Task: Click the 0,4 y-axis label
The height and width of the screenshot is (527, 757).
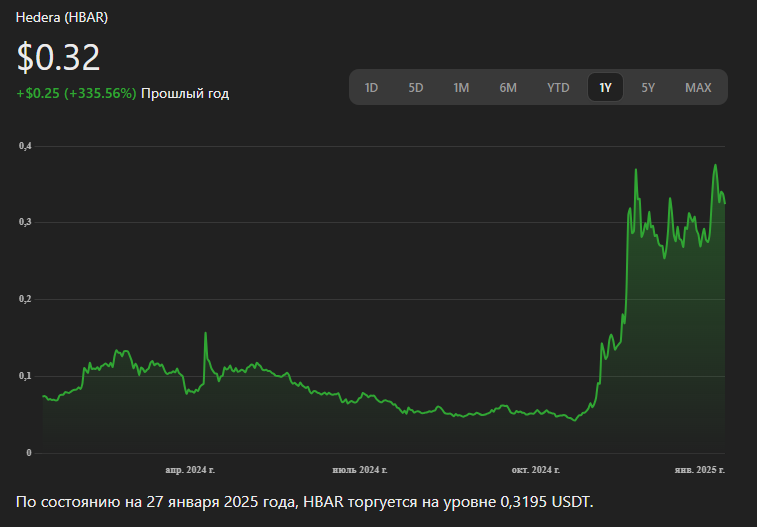Action: [x=25, y=146]
